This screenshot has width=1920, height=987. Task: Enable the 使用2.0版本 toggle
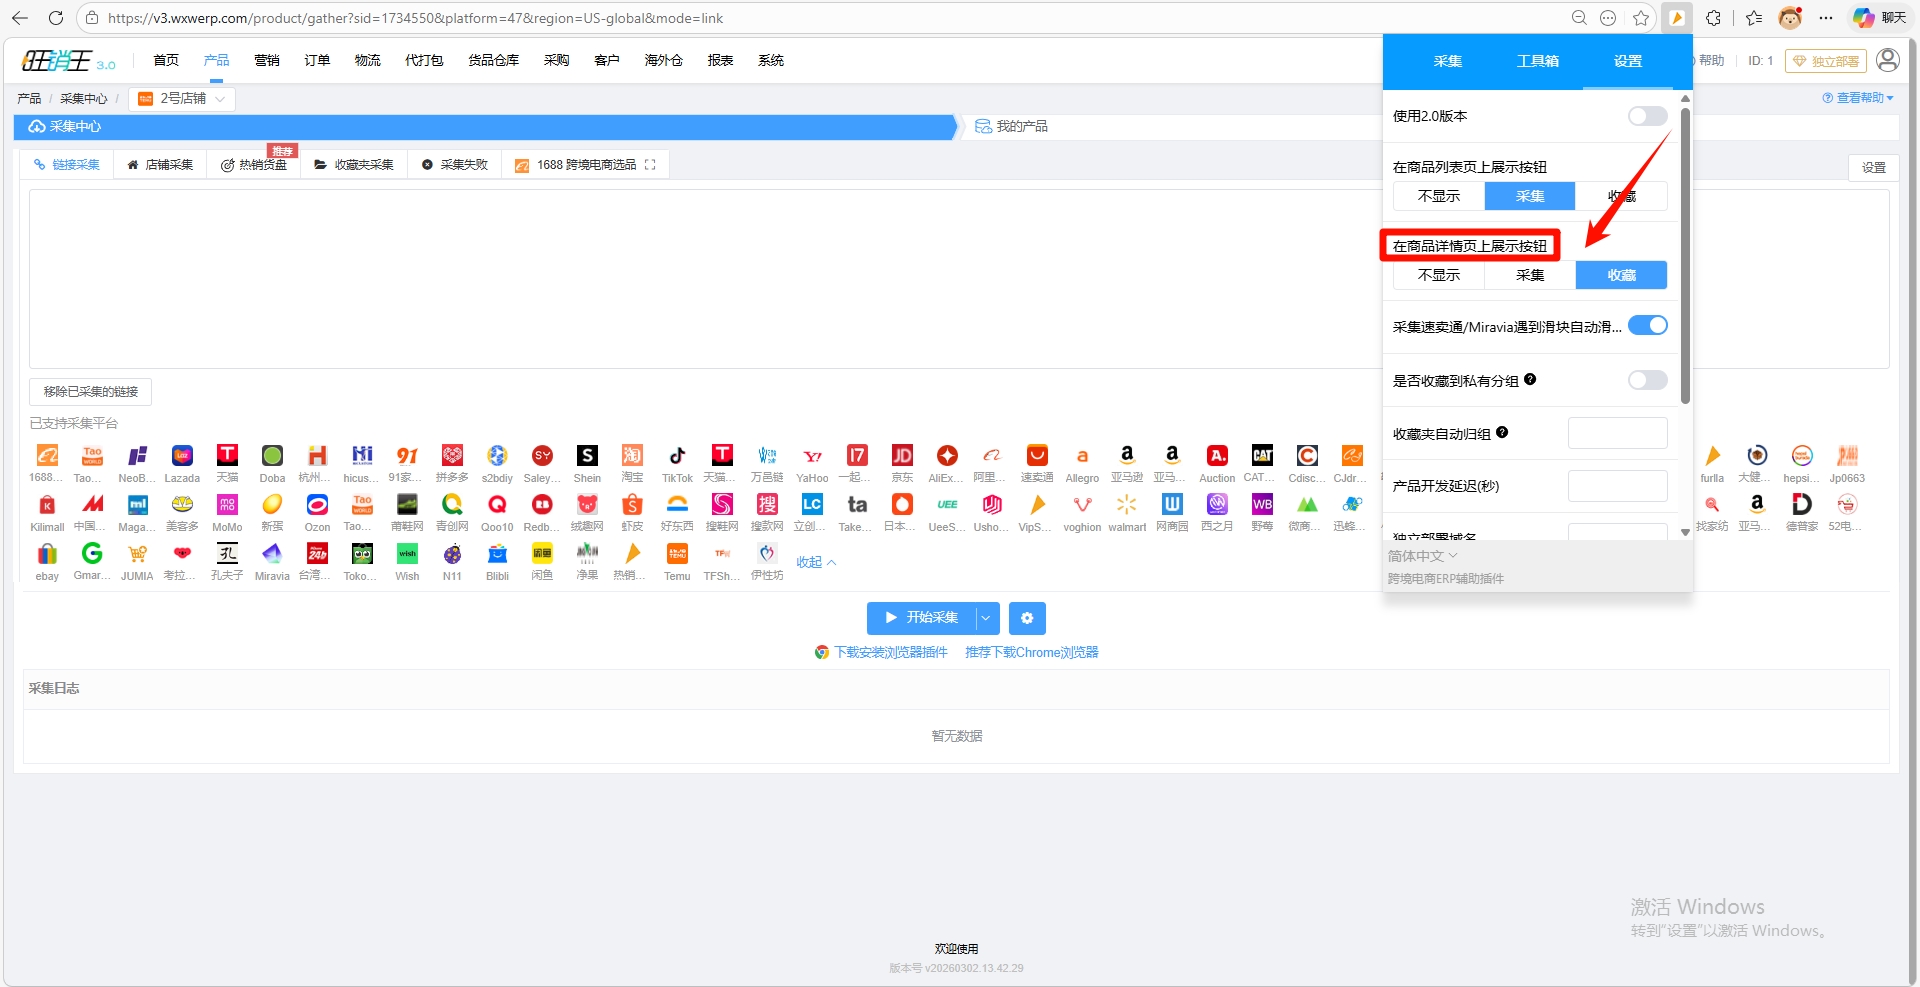1647,116
